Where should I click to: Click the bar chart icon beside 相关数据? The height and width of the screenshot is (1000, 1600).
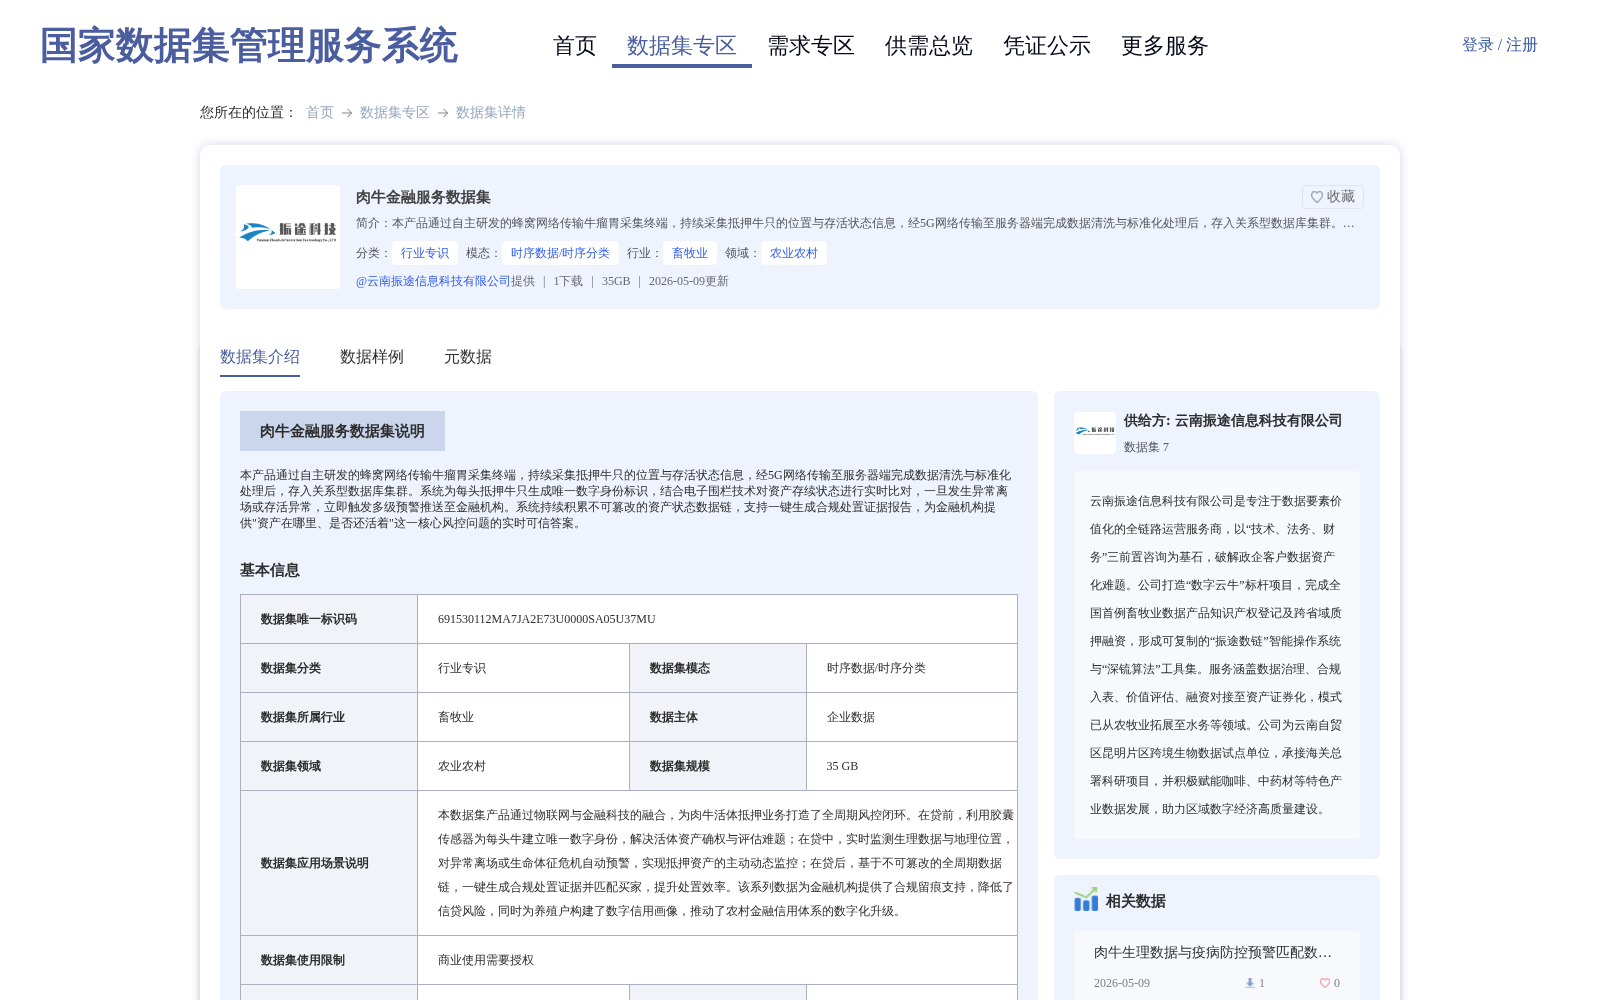click(x=1086, y=900)
